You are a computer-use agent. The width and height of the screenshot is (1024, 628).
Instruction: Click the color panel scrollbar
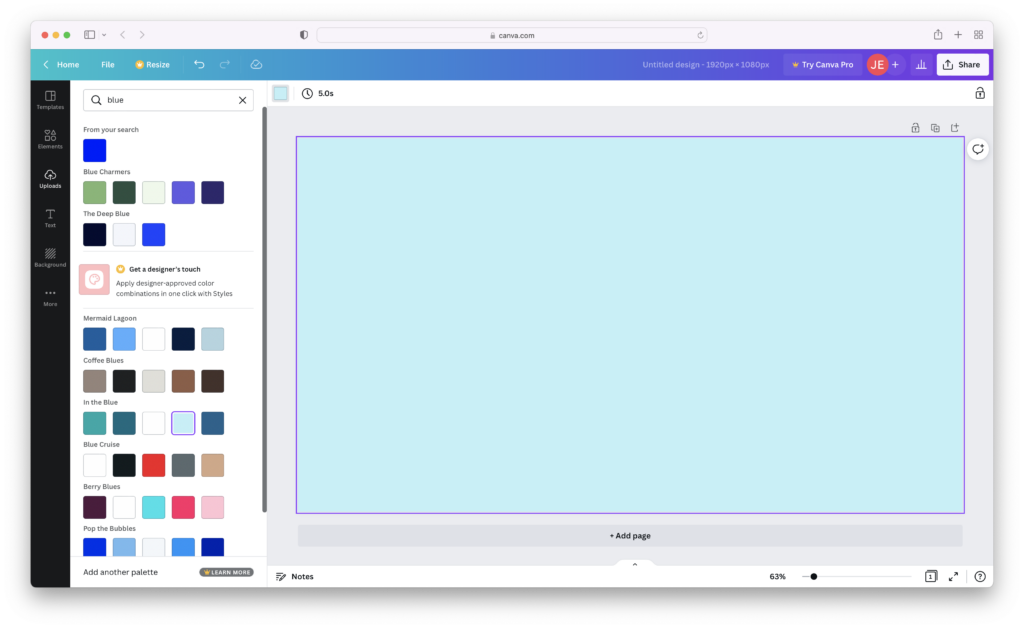coord(264,310)
